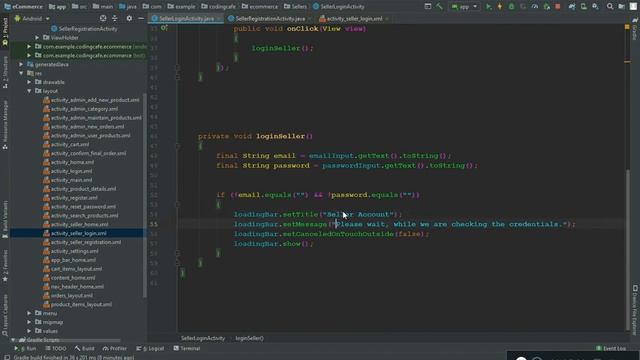Click loginSeller() breadcrumb below the editor
The image size is (640, 360).
(x=249, y=338)
